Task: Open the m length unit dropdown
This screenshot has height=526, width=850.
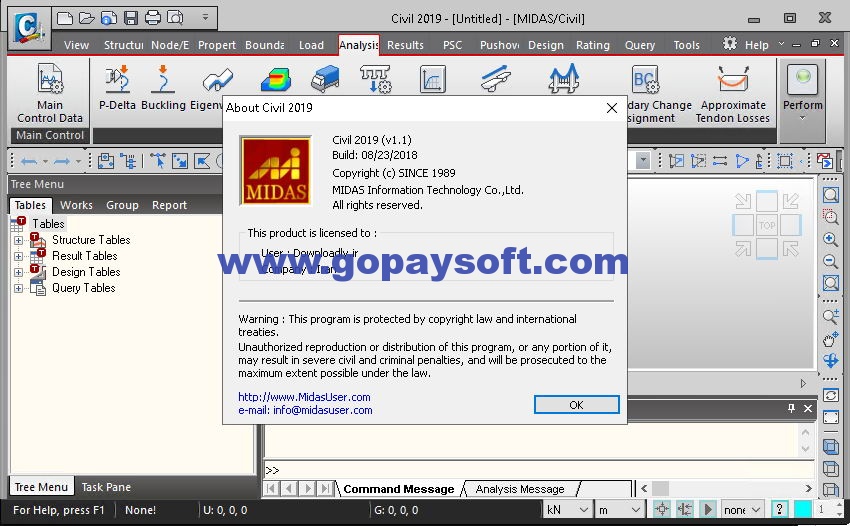Action: pos(635,510)
